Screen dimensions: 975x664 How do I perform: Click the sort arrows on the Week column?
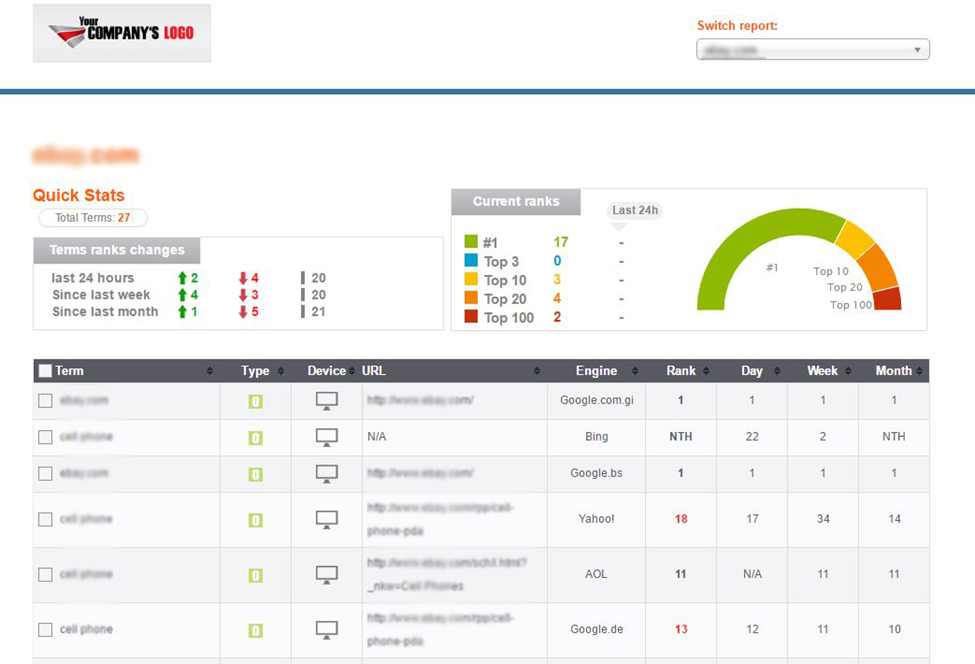848,371
